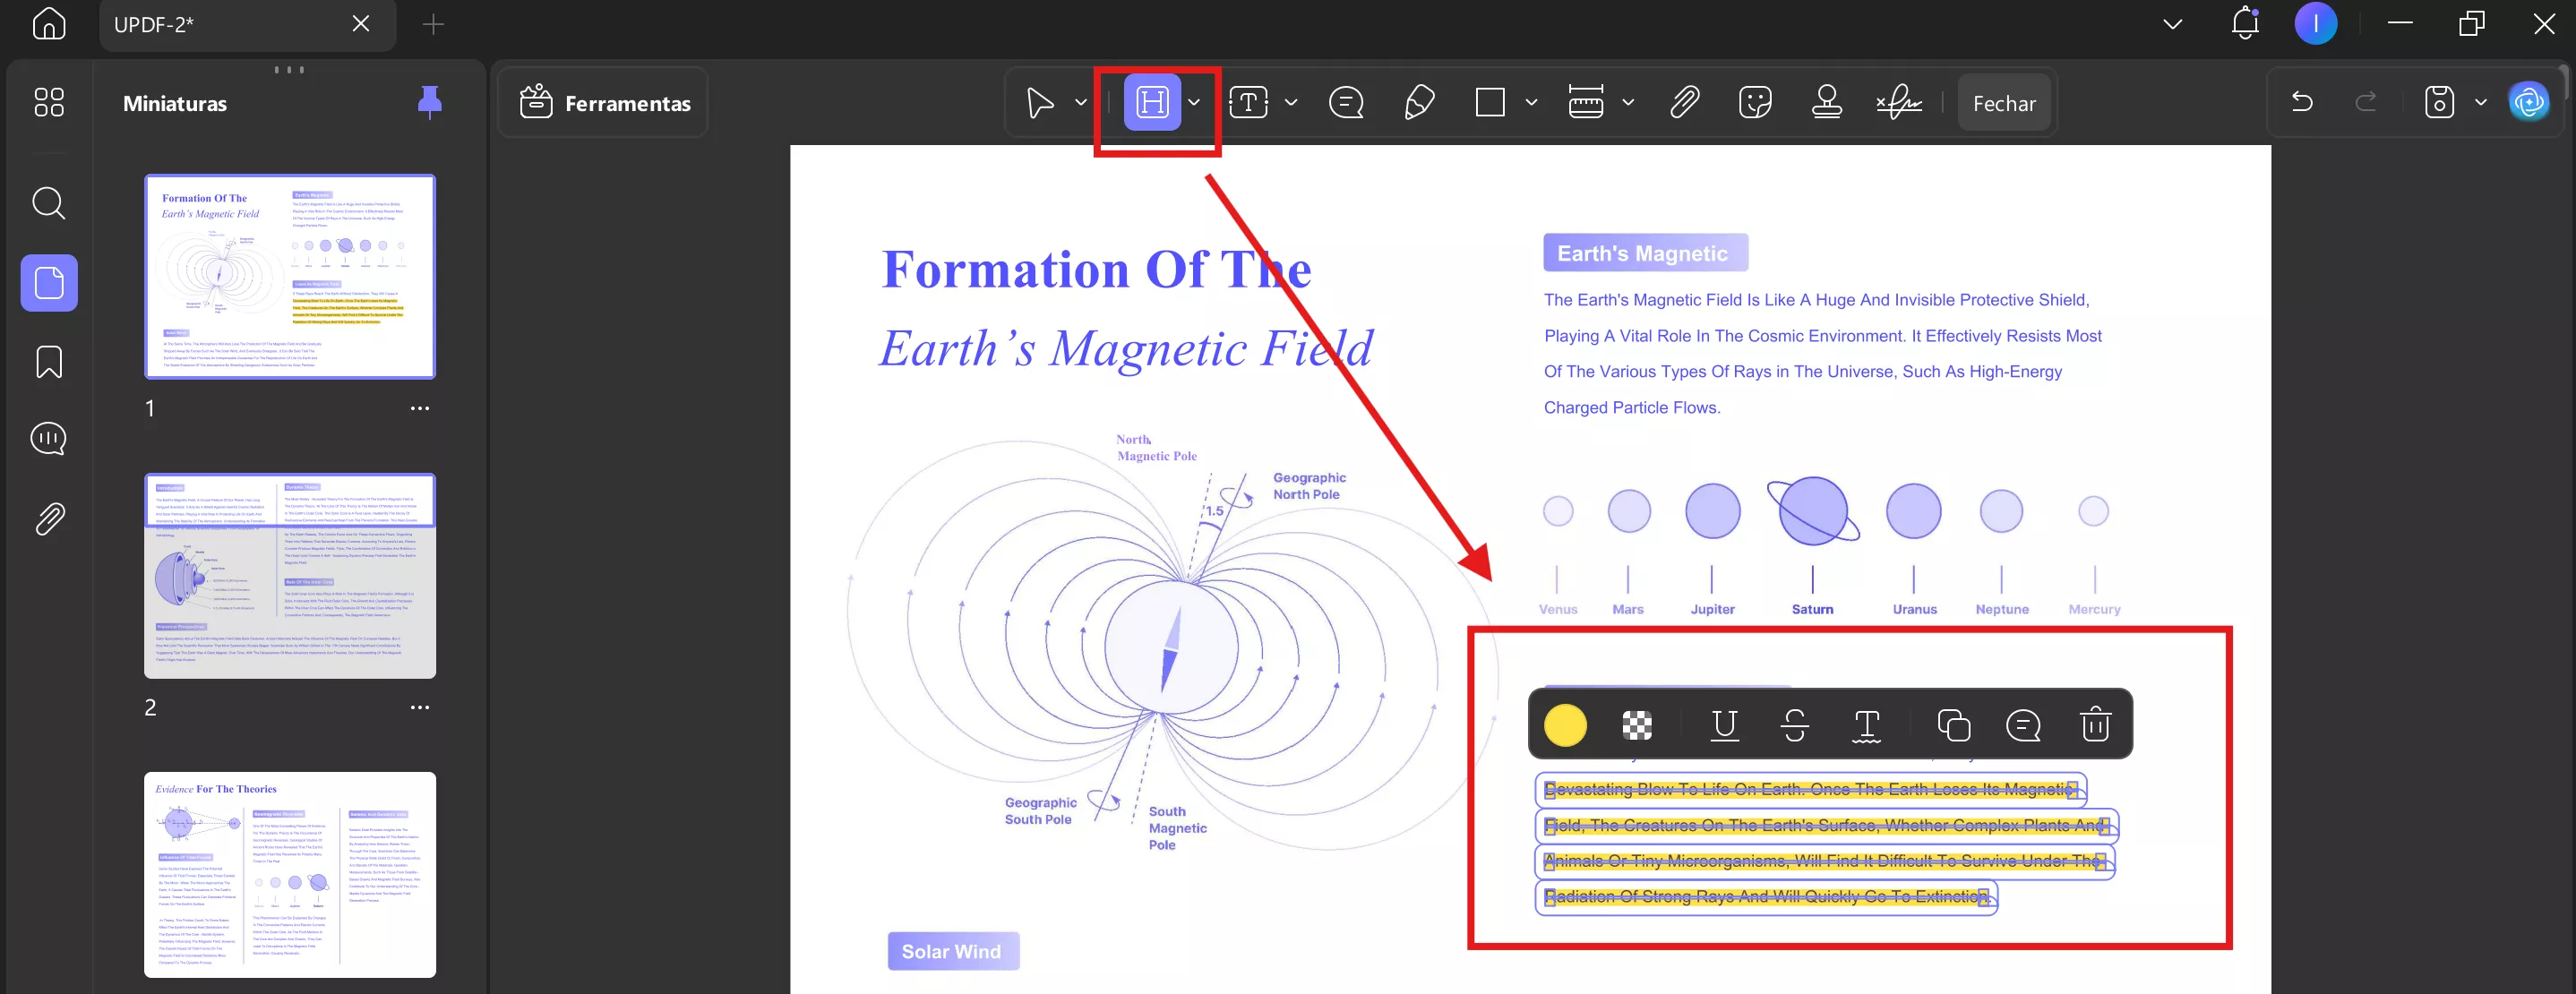Open the sticker tool

1755,102
